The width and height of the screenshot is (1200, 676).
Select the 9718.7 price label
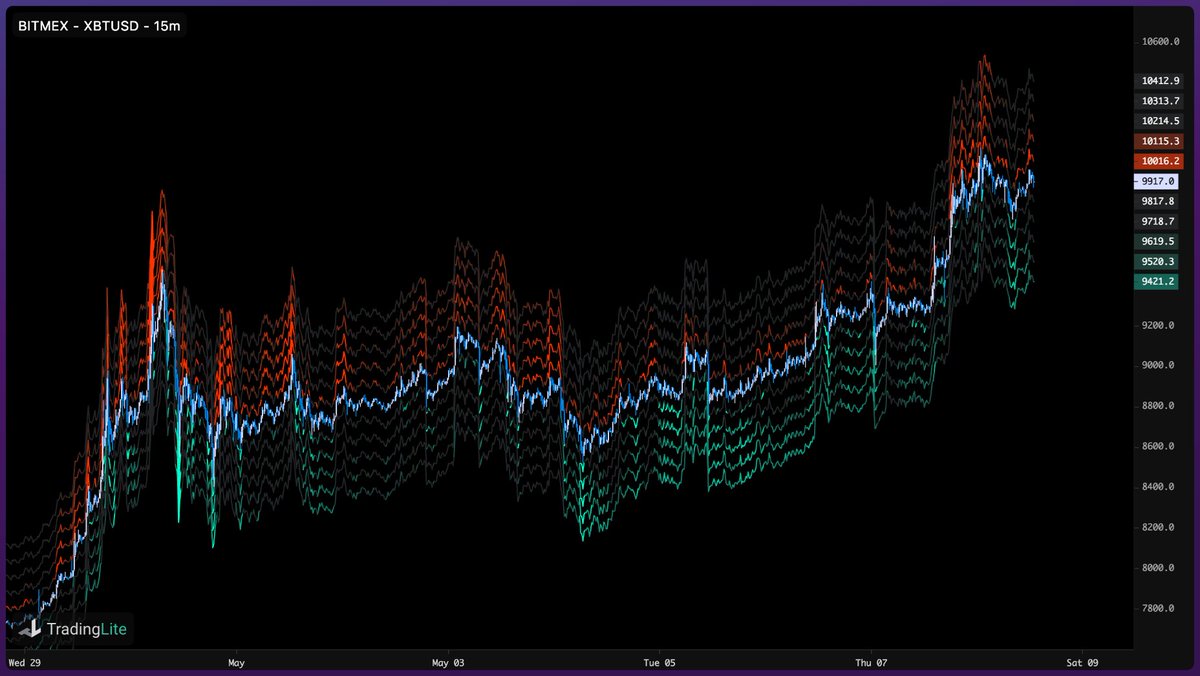(x=1158, y=221)
